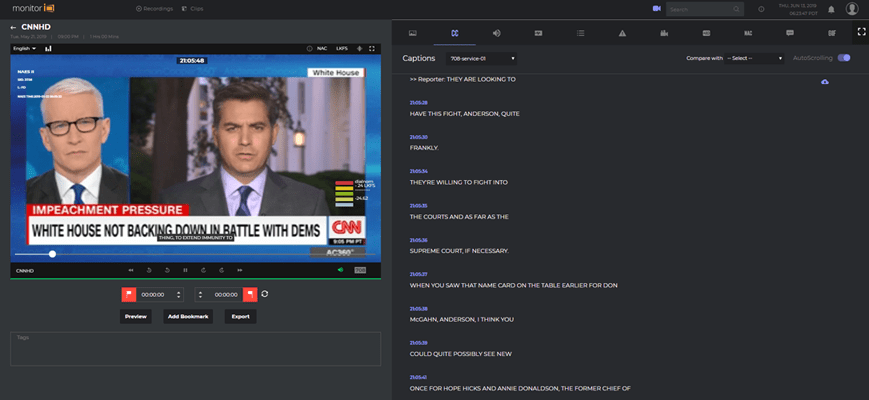Open notifications bell

pos(831,9)
